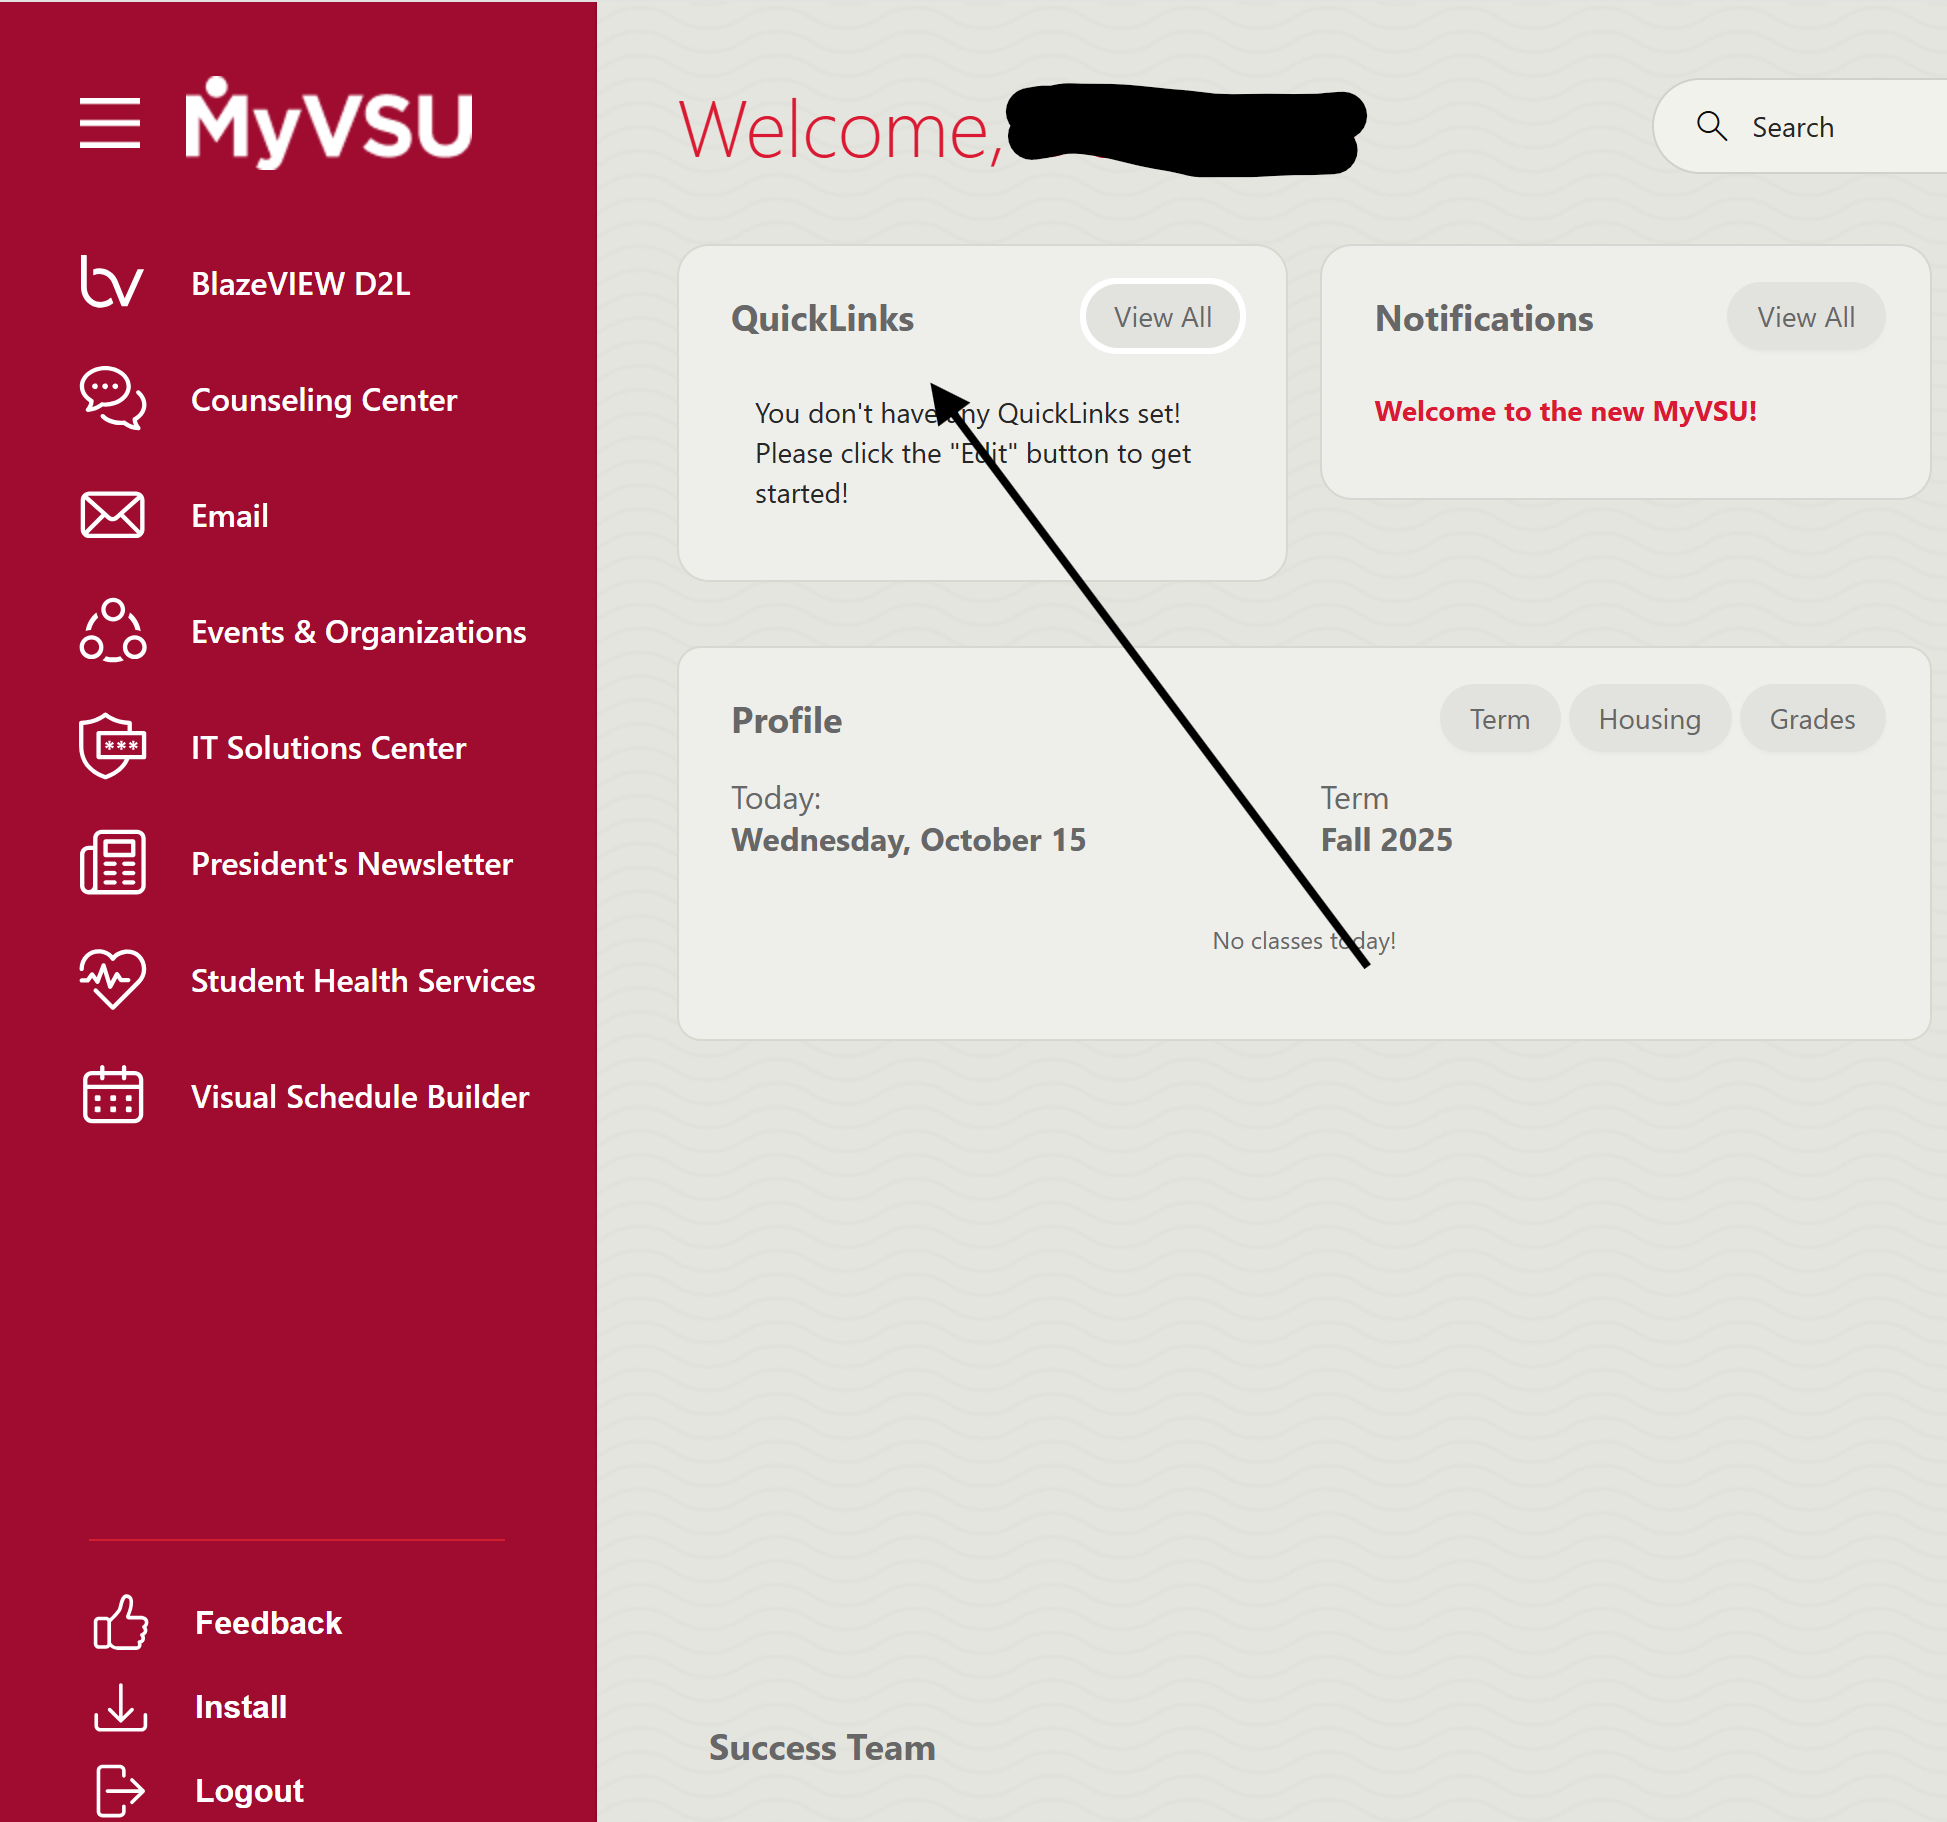
Task: View All Notifications
Action: click(1805, 317)
